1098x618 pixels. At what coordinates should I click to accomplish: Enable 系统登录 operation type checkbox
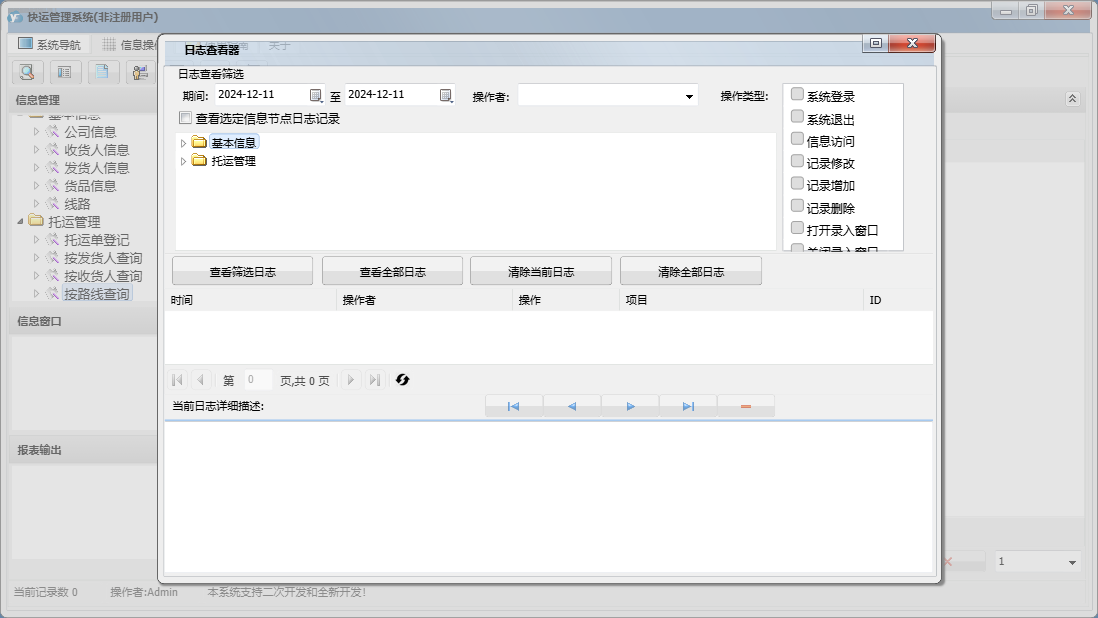point(797,94)
